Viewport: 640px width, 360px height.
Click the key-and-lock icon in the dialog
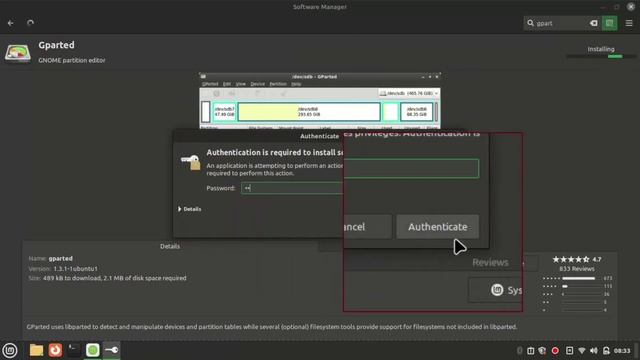[x=191, y=162]
